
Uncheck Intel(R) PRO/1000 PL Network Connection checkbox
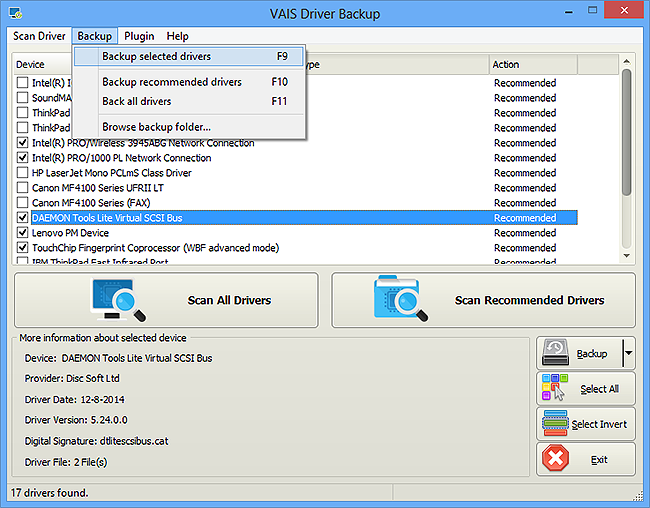22,158
